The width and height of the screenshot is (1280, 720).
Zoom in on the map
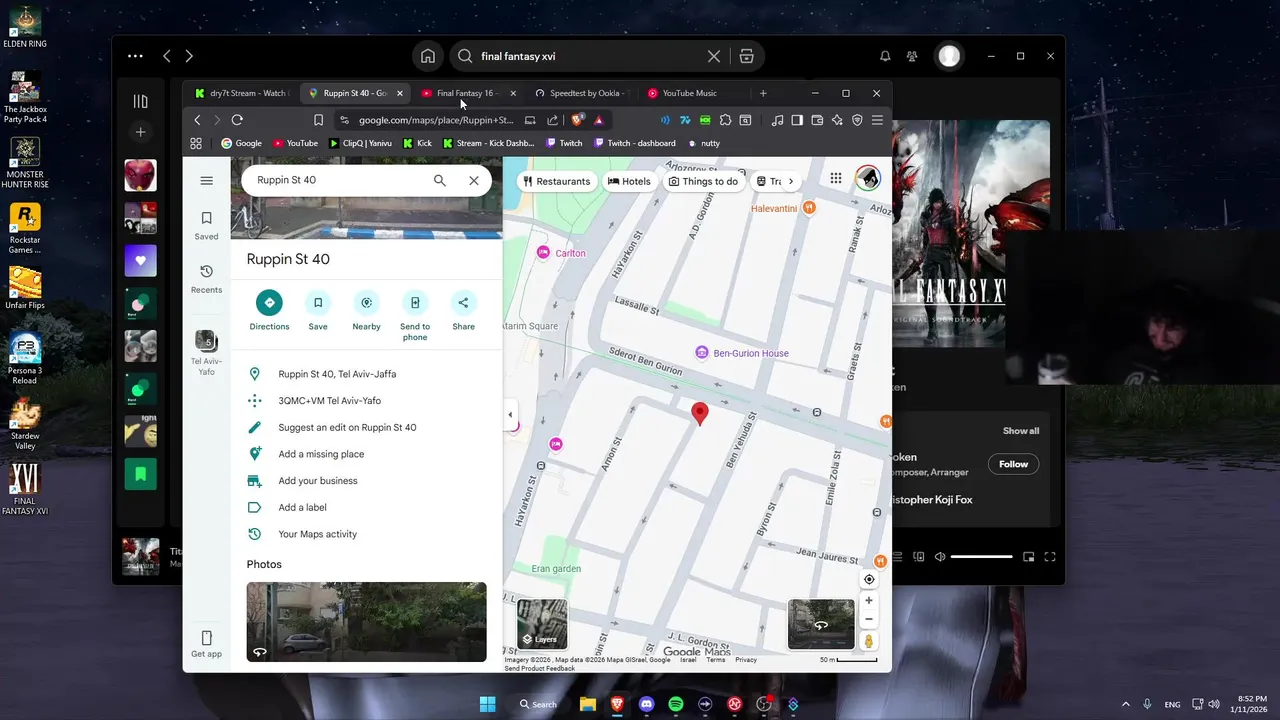869,601
